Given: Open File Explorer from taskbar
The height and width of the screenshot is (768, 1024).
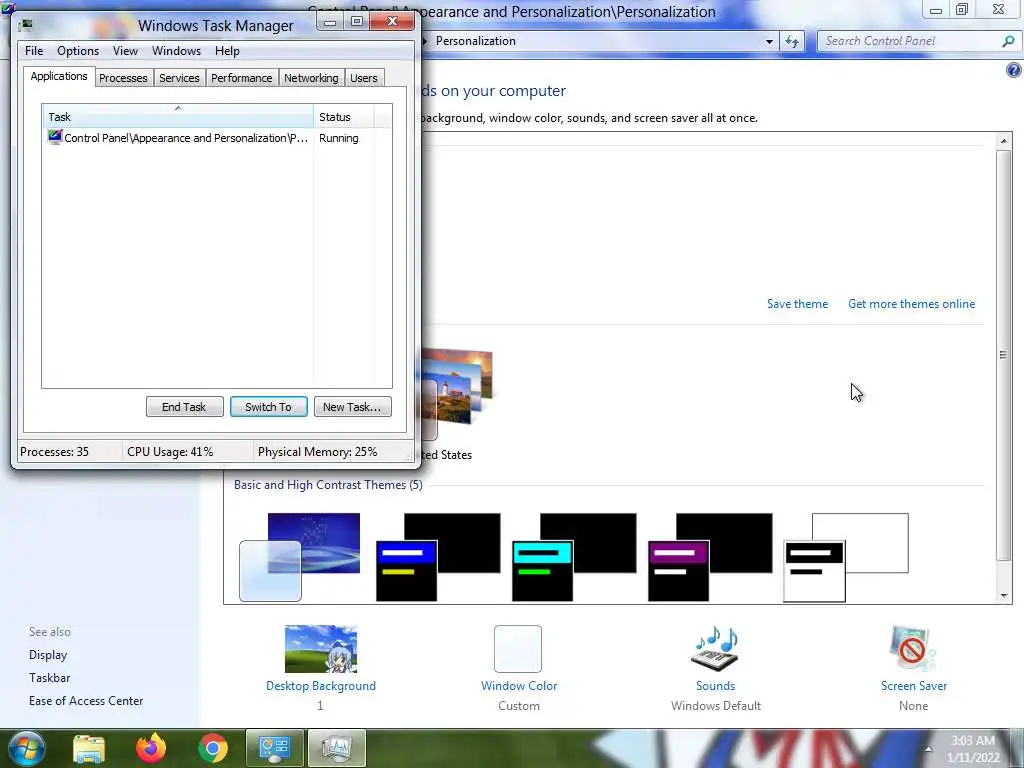Looking at the screenshot, I should click(x=89, y=748).
